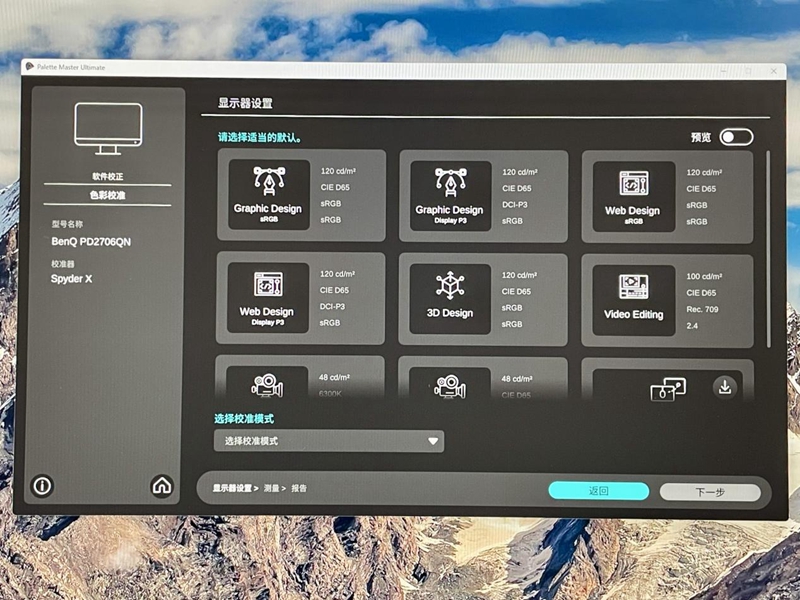Image resolution: width=800 pixels, height=600 pixels.
Task: Toggle the 预览 preview switch
Action: (x=735, y=137)
